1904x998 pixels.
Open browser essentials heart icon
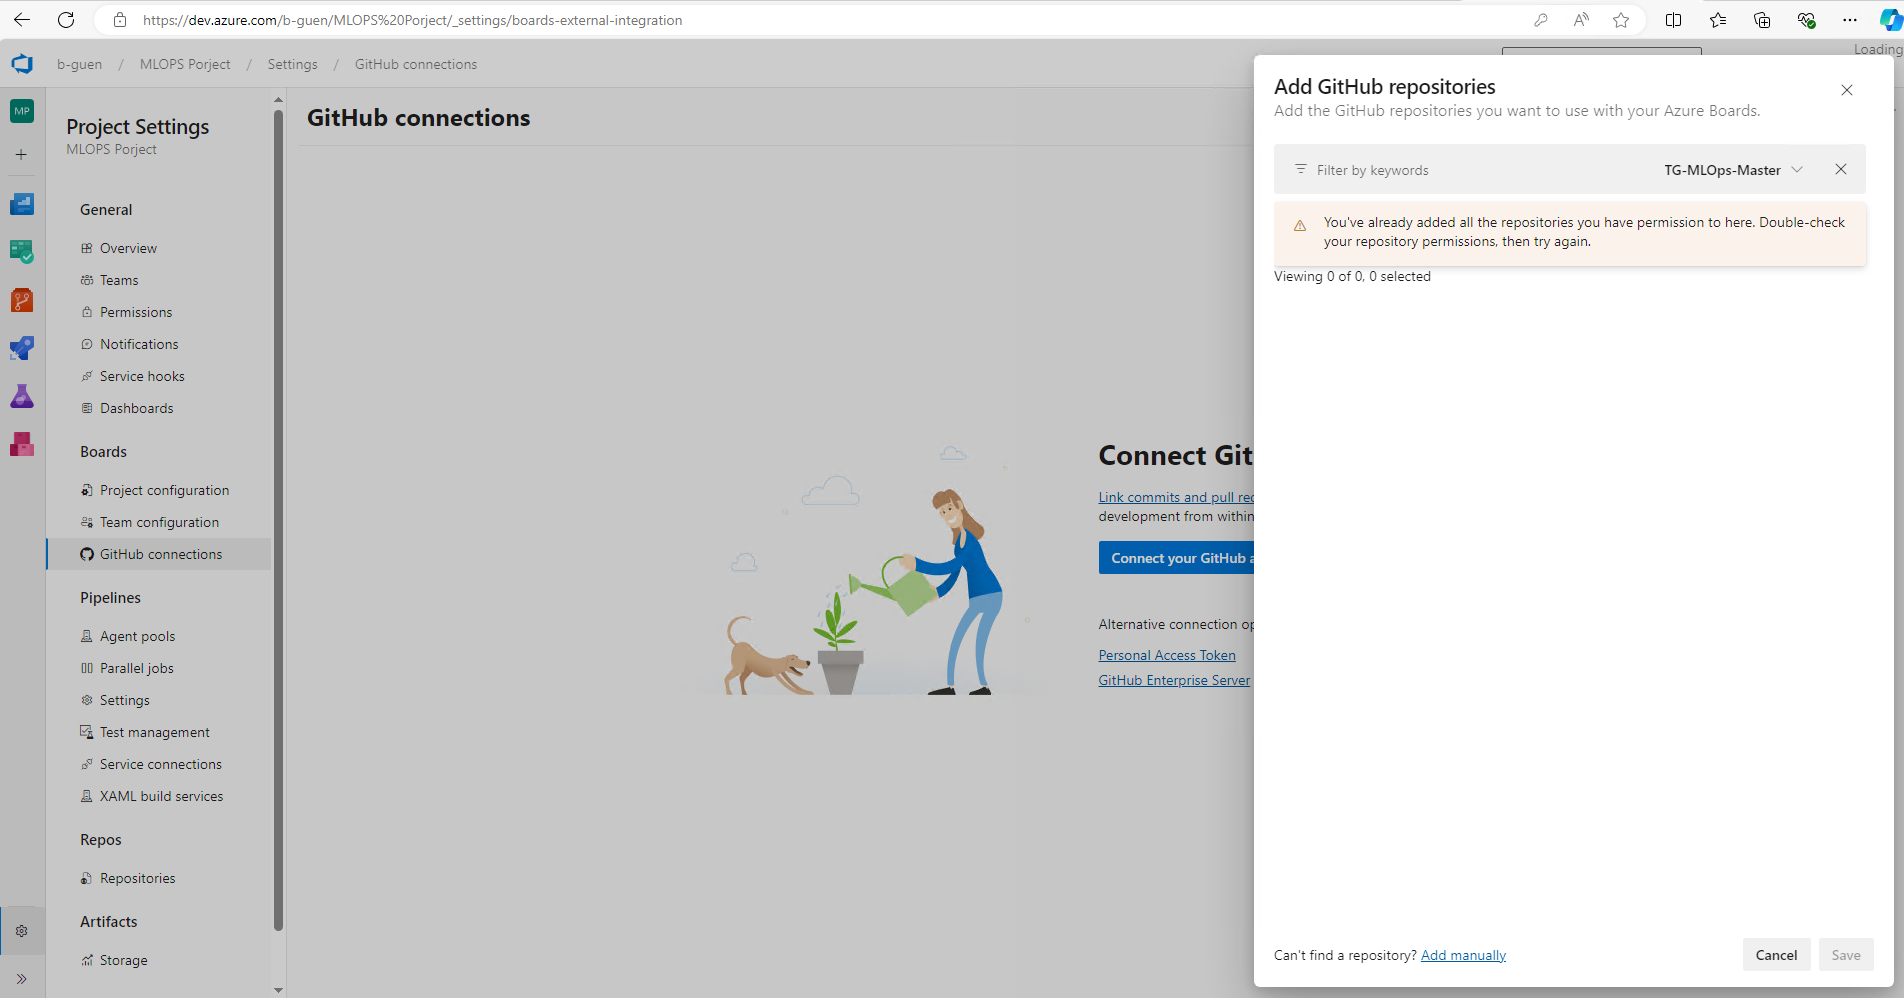[1806, 20]
